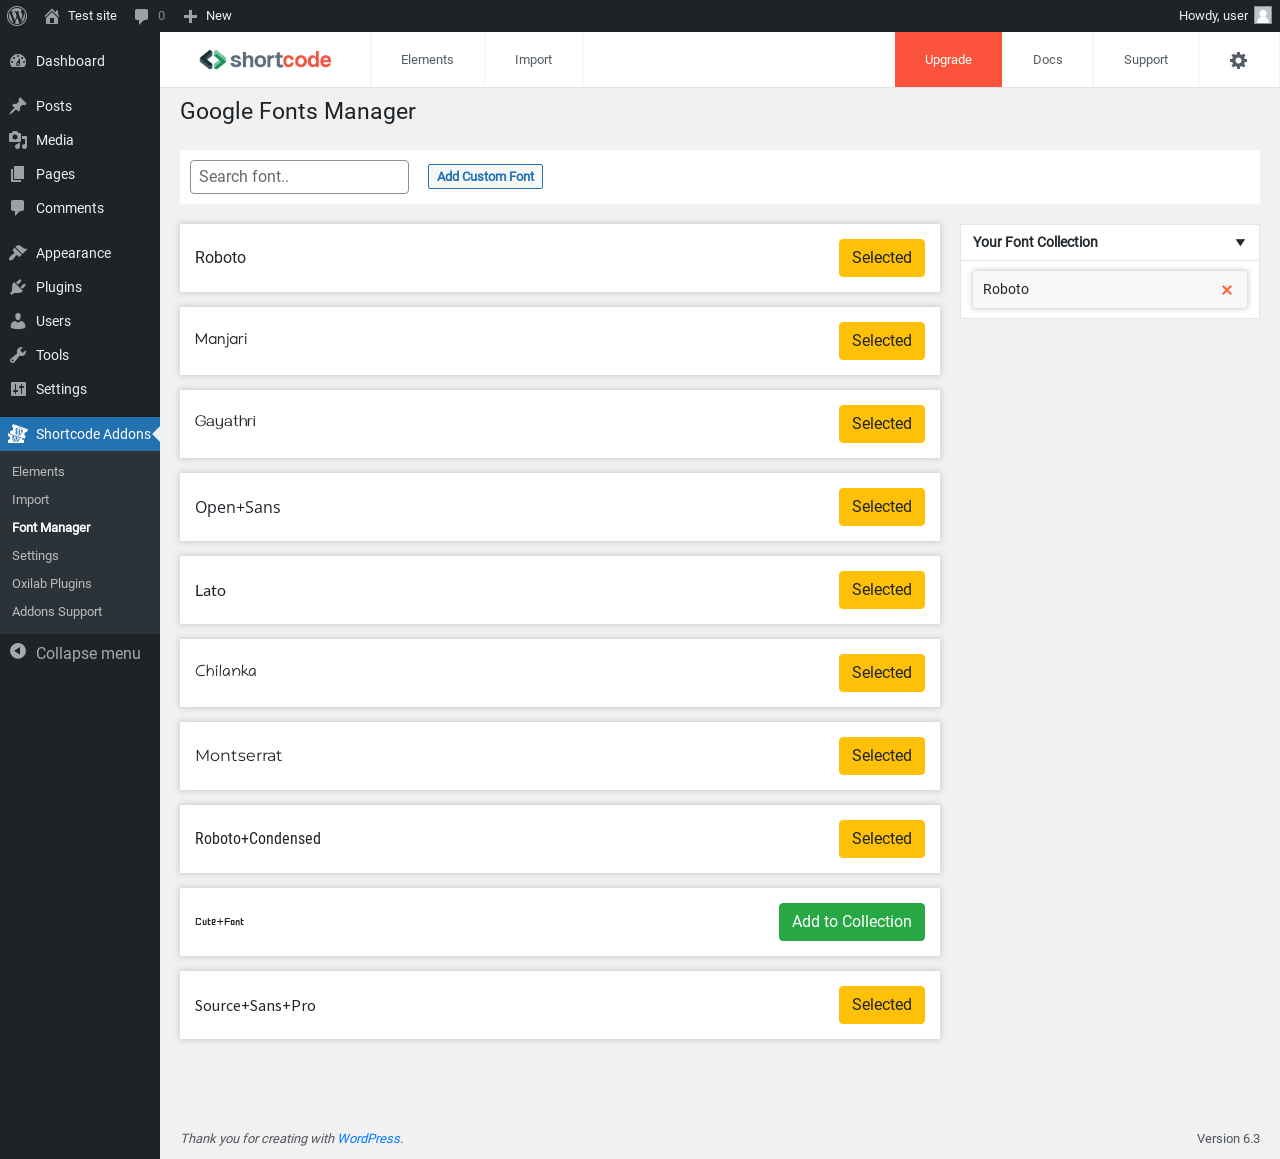Click the Google Fonts Manager heading
The image size is (1280, 1159).
[x=298, y=112]
